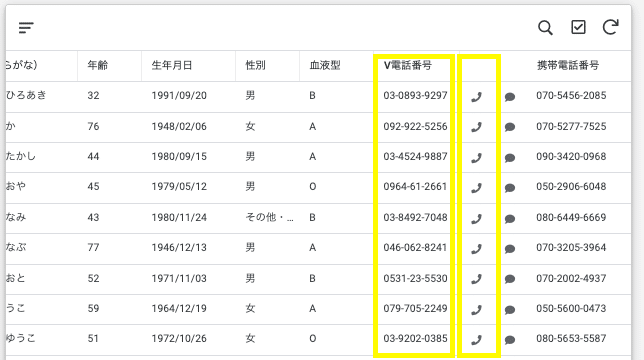Call 03-9202-0385 via phone icon
Viewport: 644px width, 360px height.
pos(476,340)
